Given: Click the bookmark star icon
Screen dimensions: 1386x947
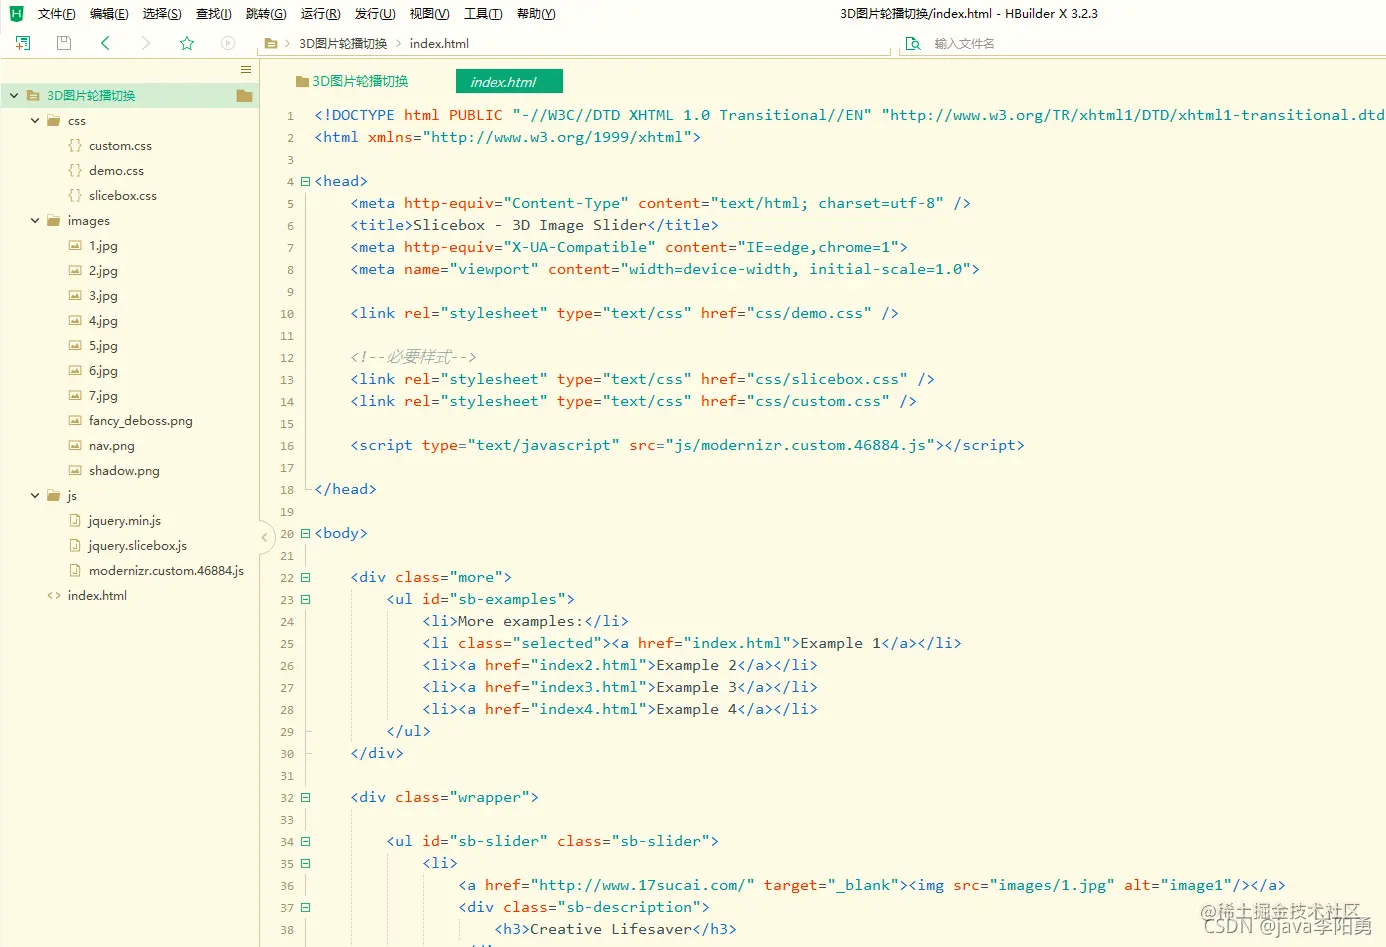Looking at the screenshot, I should (x=187, y=43).
